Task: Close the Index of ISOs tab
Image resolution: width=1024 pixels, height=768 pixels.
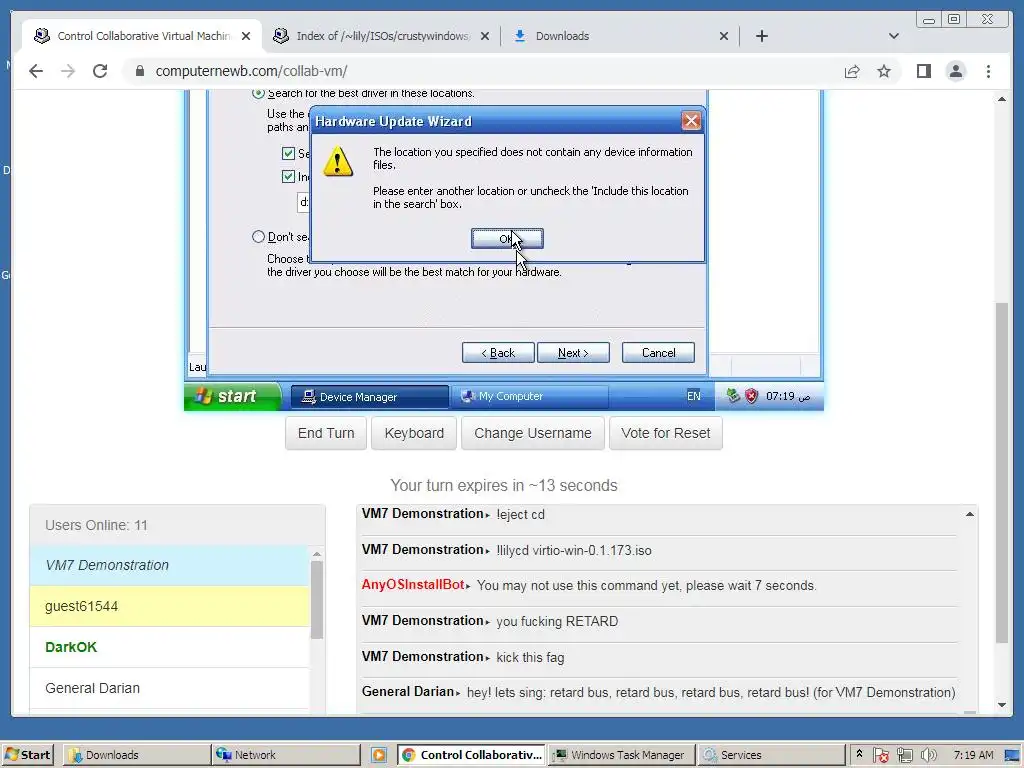Action: tap(485, 36)
